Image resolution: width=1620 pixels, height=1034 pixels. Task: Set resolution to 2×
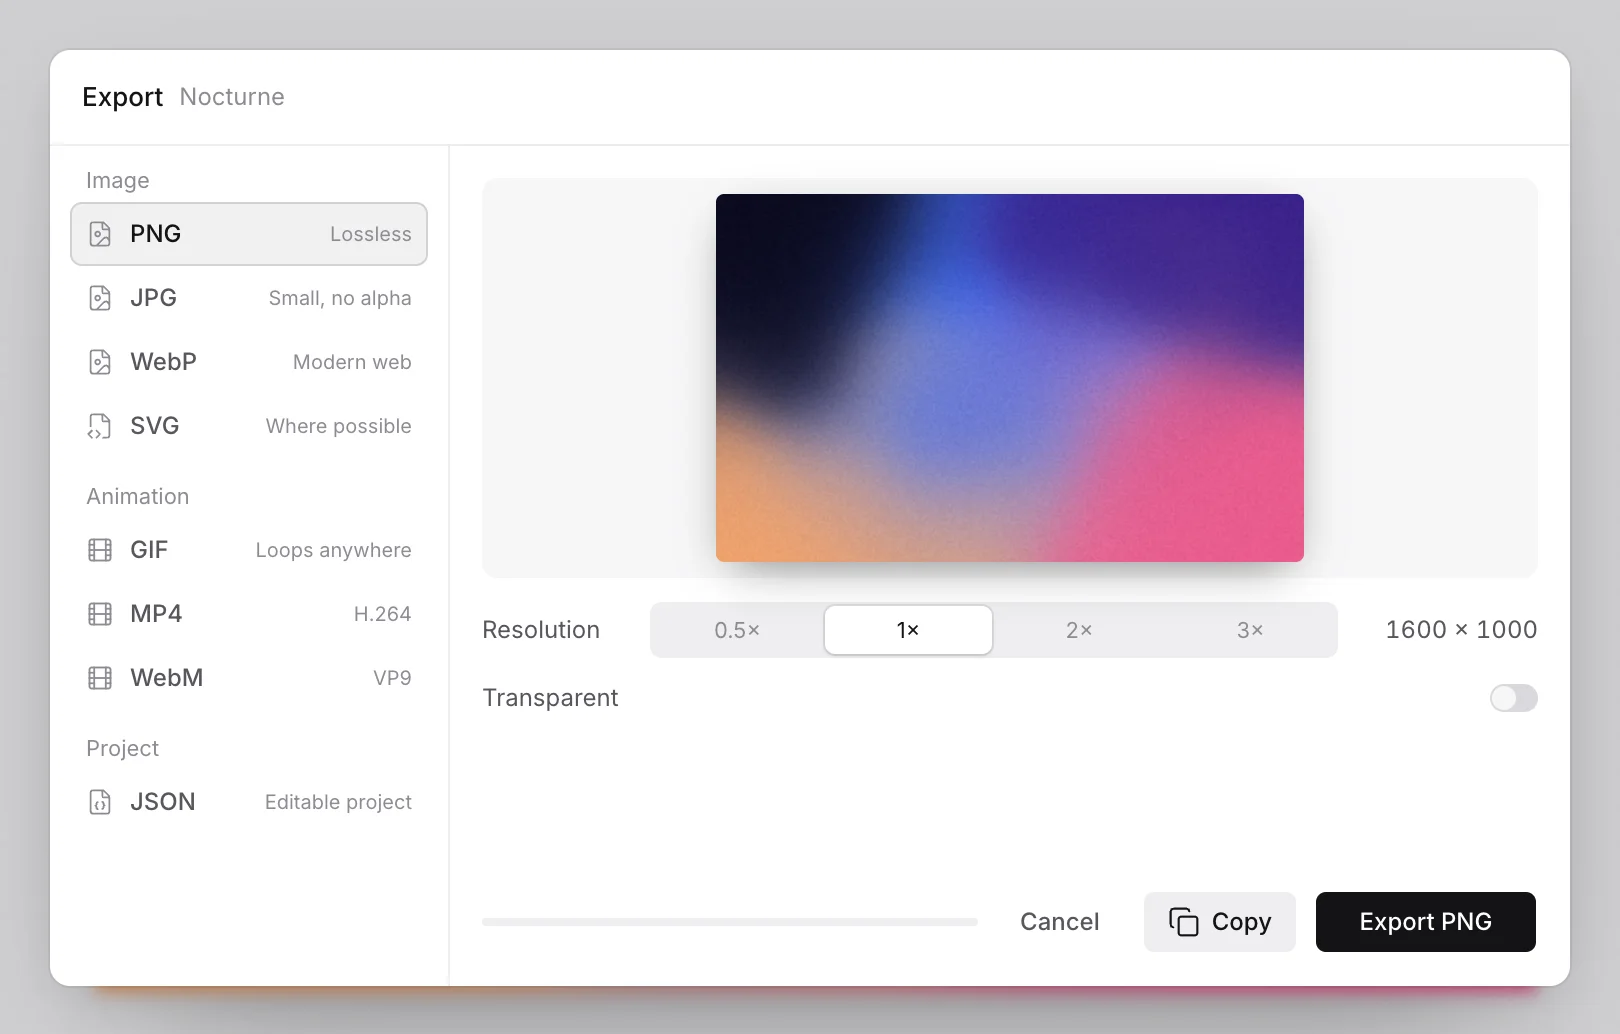click(1079, 630)
